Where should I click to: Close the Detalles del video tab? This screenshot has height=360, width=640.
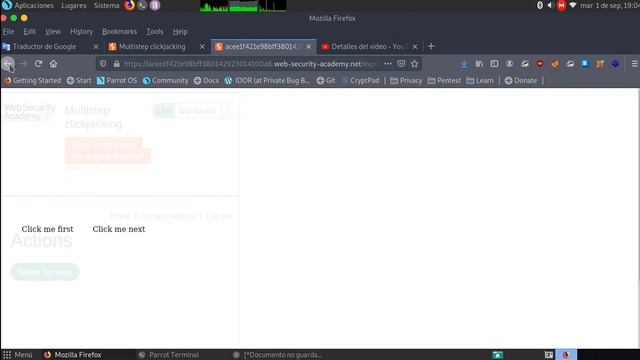pyautogui.click(x=415, y=47)
